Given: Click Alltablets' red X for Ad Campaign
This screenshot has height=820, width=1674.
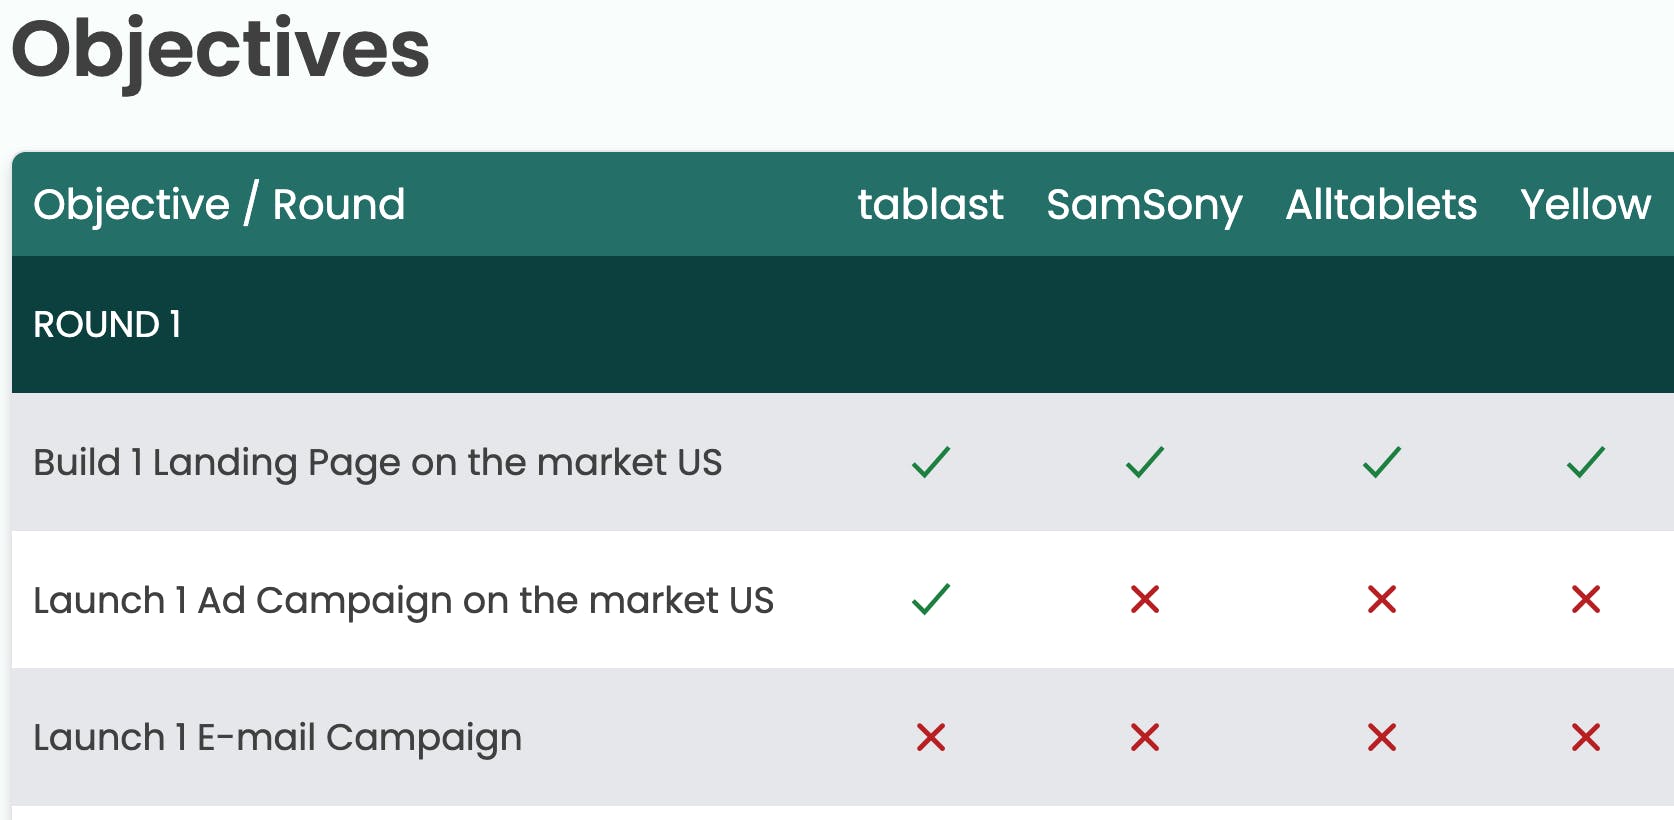Looking at the screenshot, I should (x=1381, y=599).
